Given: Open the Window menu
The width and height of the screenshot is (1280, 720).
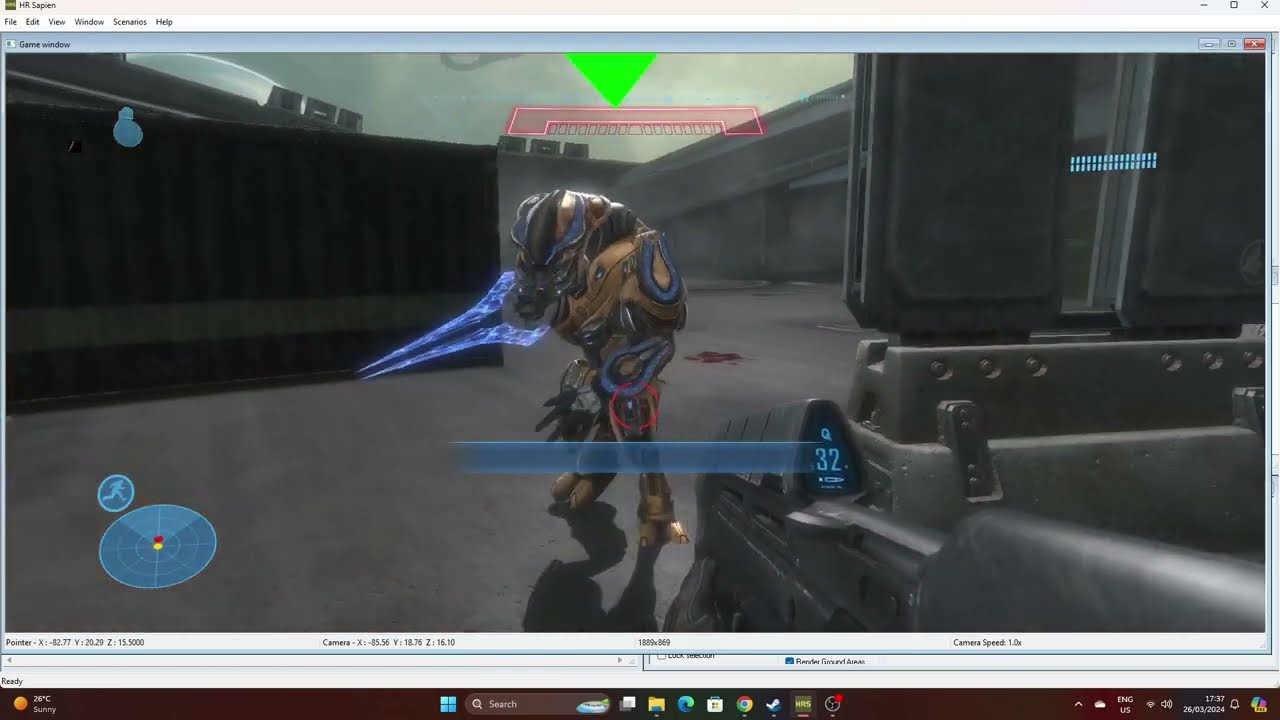Looking at the screenshot, I should [89, 22].
